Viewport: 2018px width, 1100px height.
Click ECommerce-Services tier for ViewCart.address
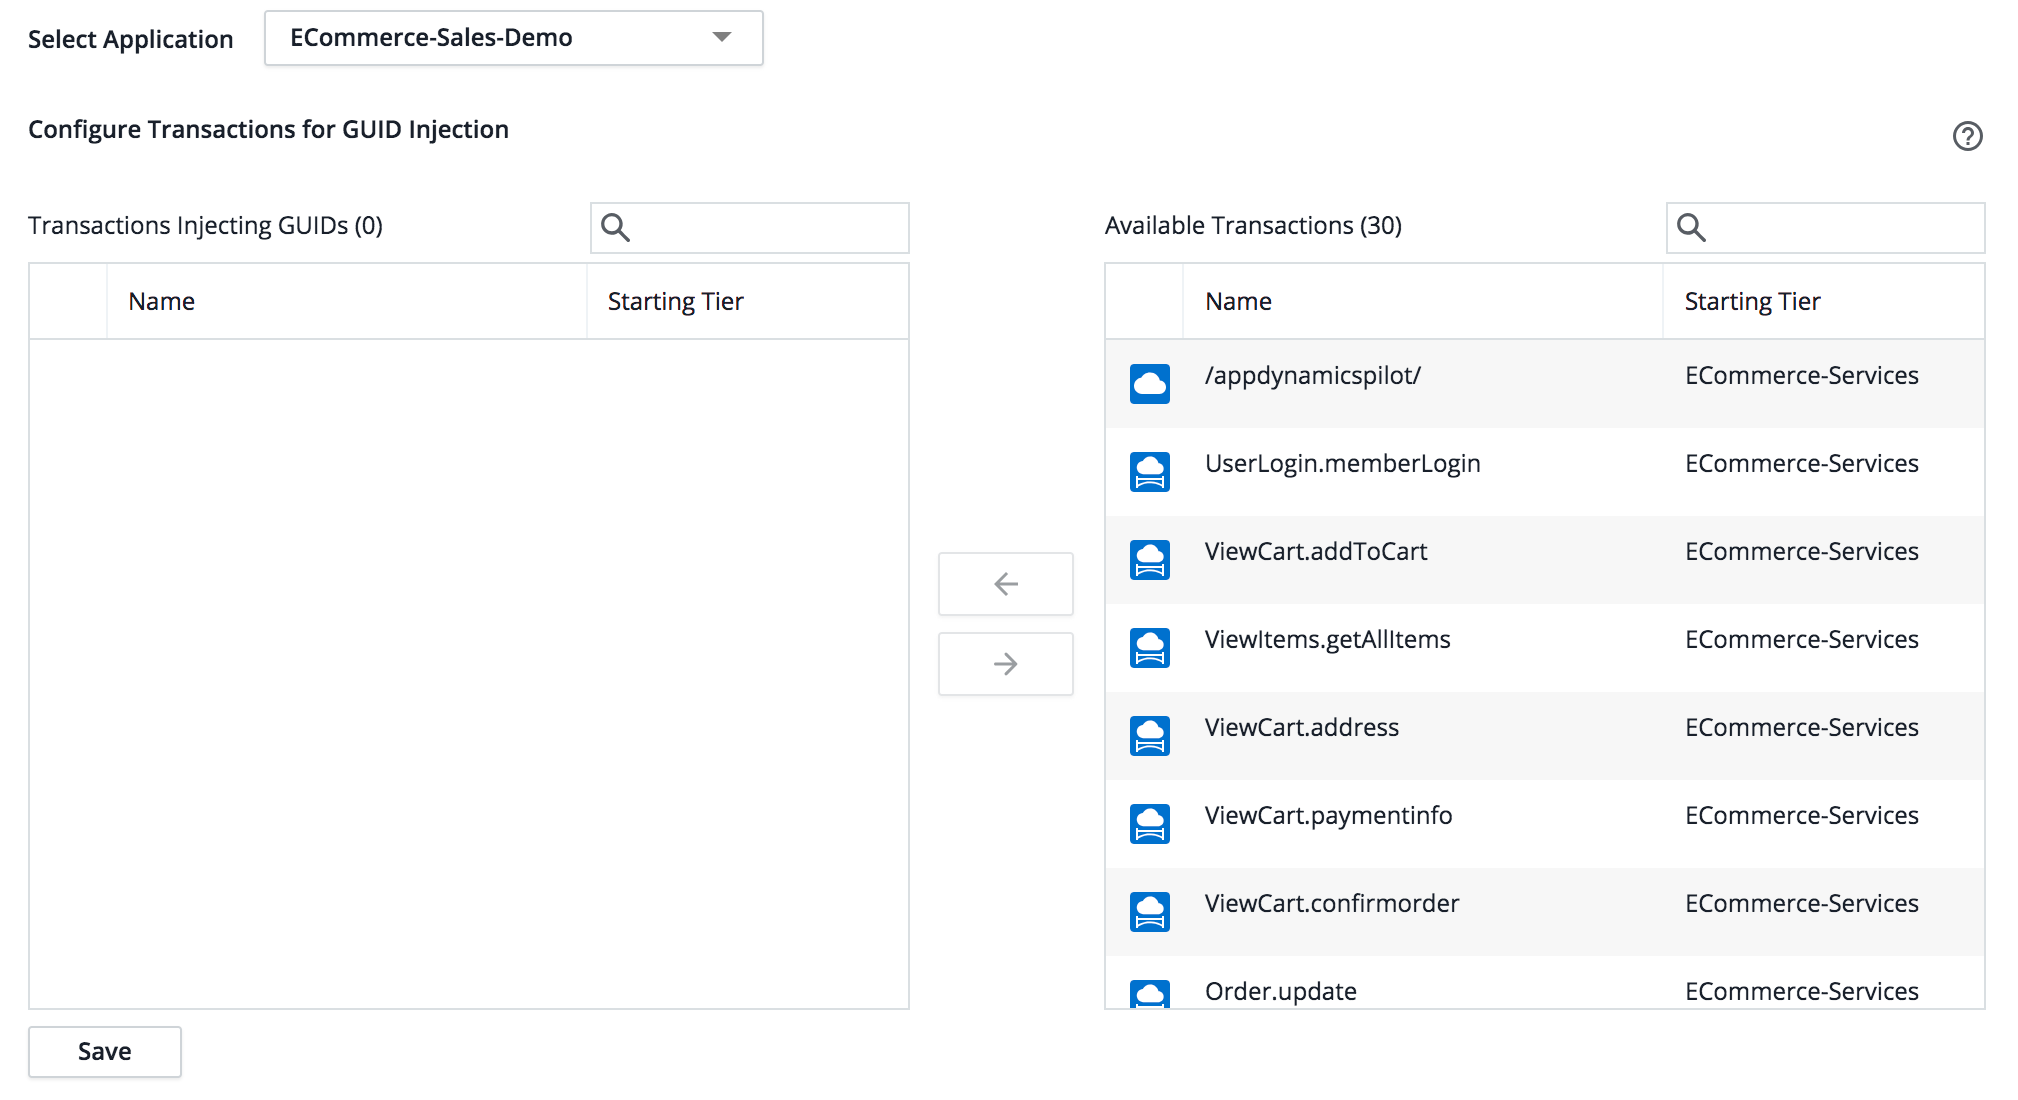click(1801, 728)
